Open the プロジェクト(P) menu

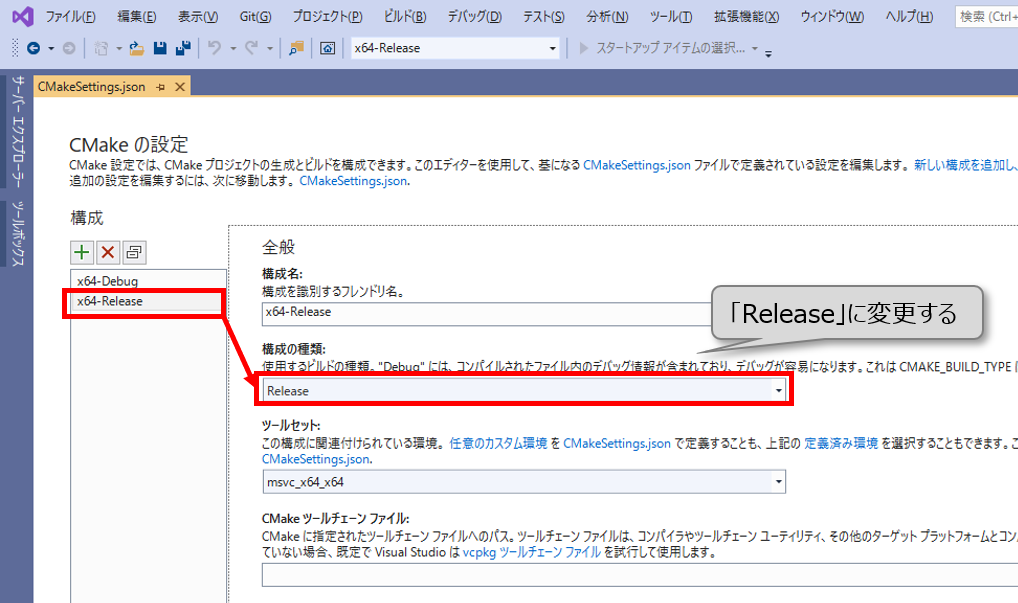[x=327, y=16]
